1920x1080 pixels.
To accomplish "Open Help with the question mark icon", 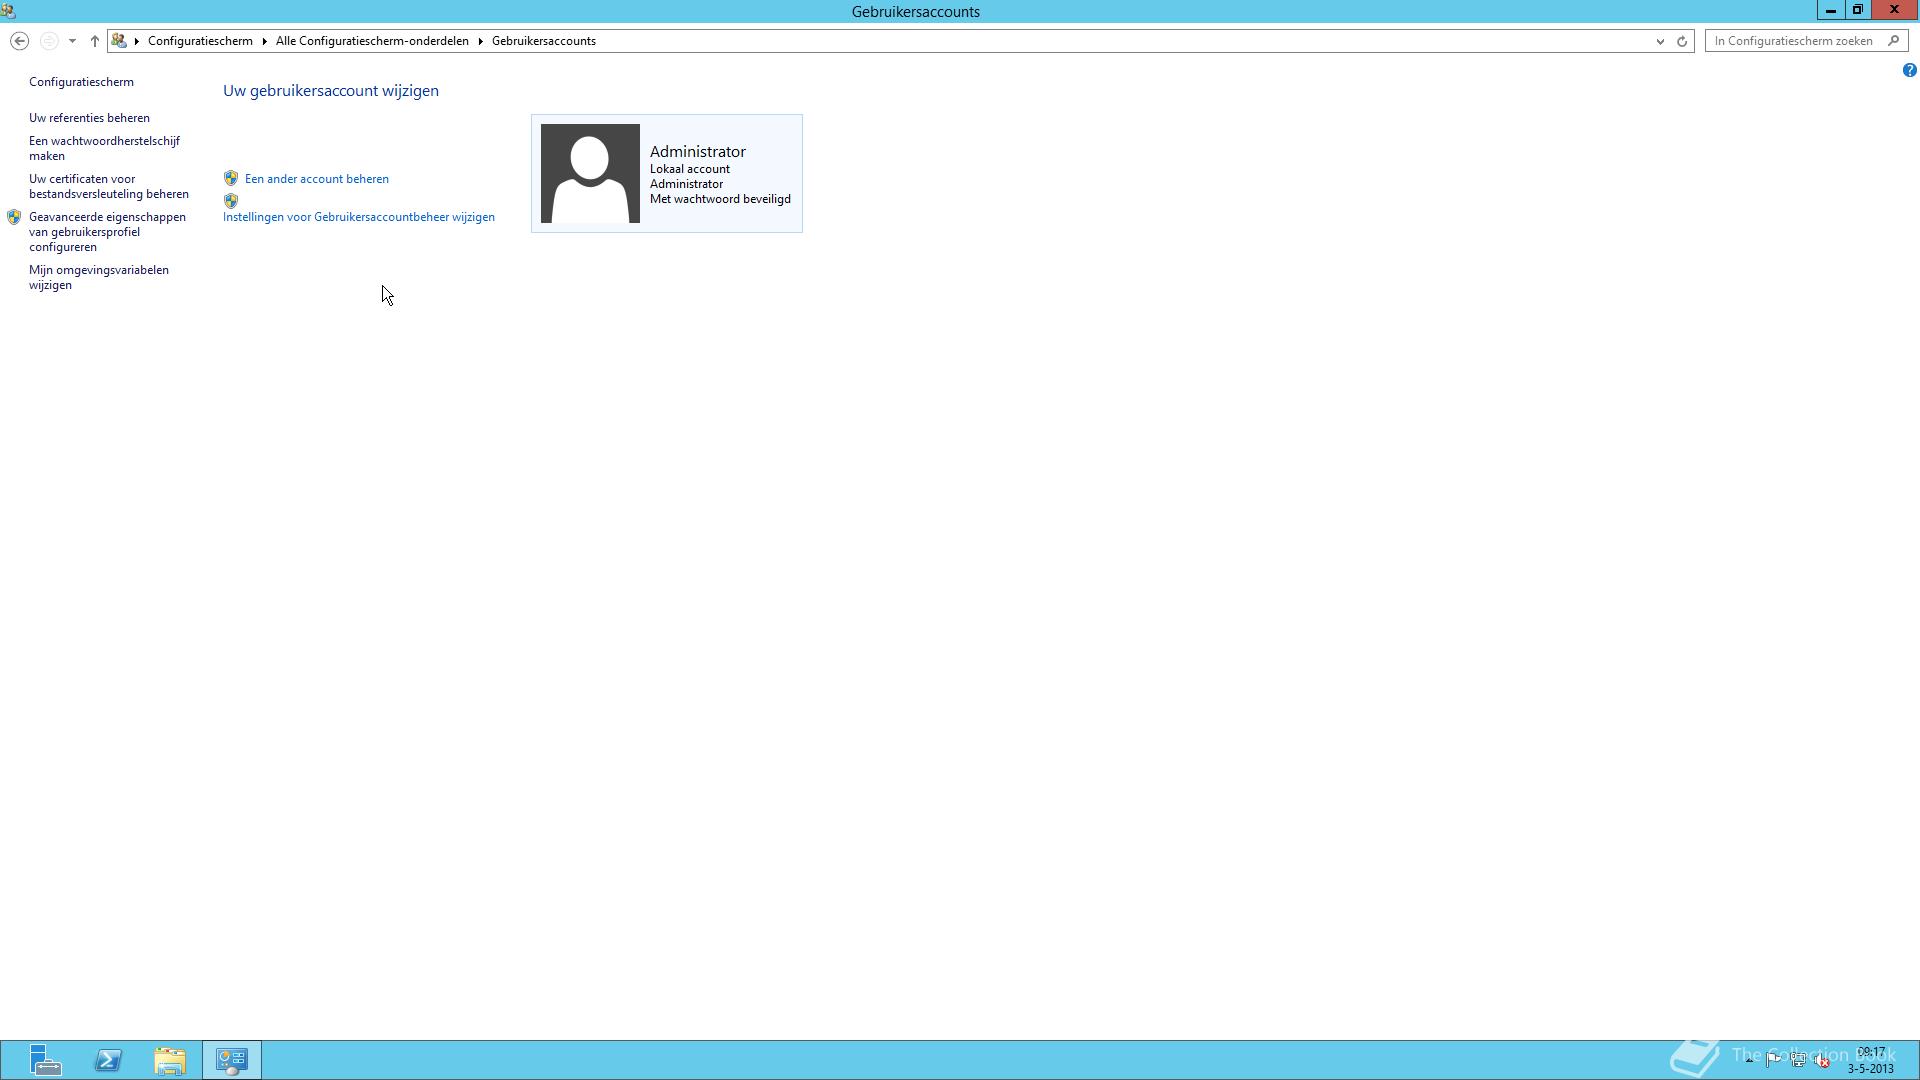I will coord(1909,70).
